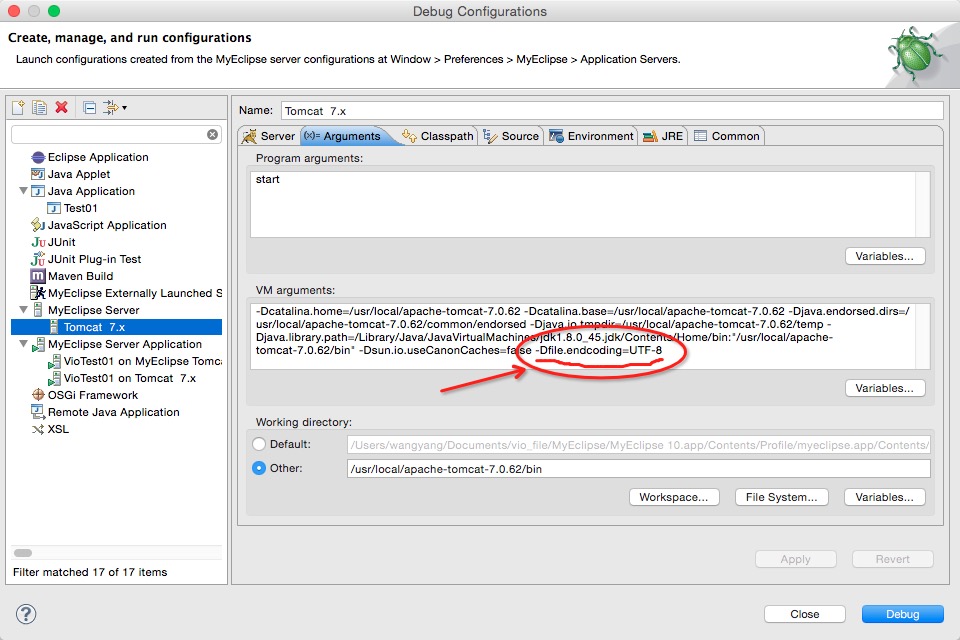Viewport: 960px width, 640px height.
Task: Click Variables button under VM arguments
Action: click(x=885, y=388)
